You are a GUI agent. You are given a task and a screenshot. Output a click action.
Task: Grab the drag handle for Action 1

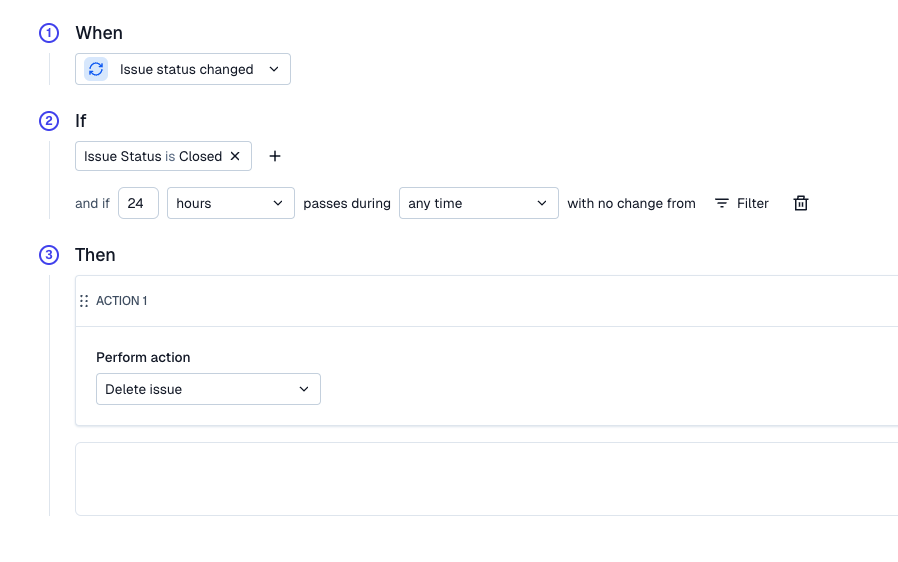click(x=84, y=301)
